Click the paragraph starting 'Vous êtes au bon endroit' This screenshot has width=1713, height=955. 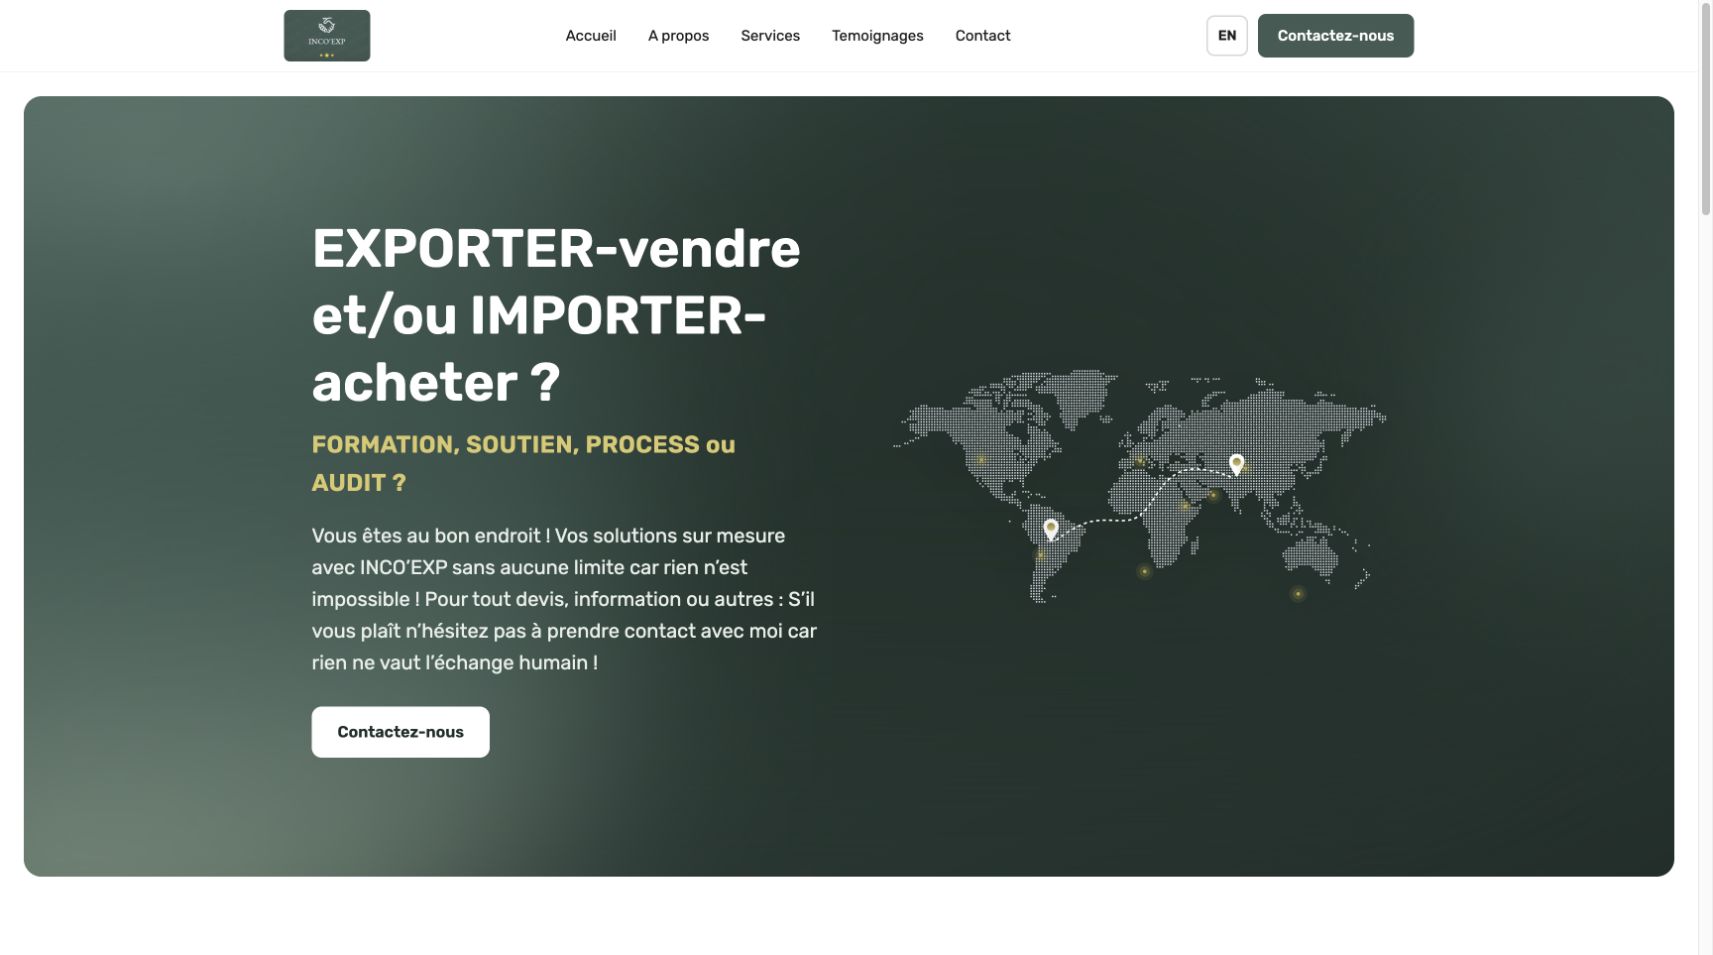coord(564,599)
